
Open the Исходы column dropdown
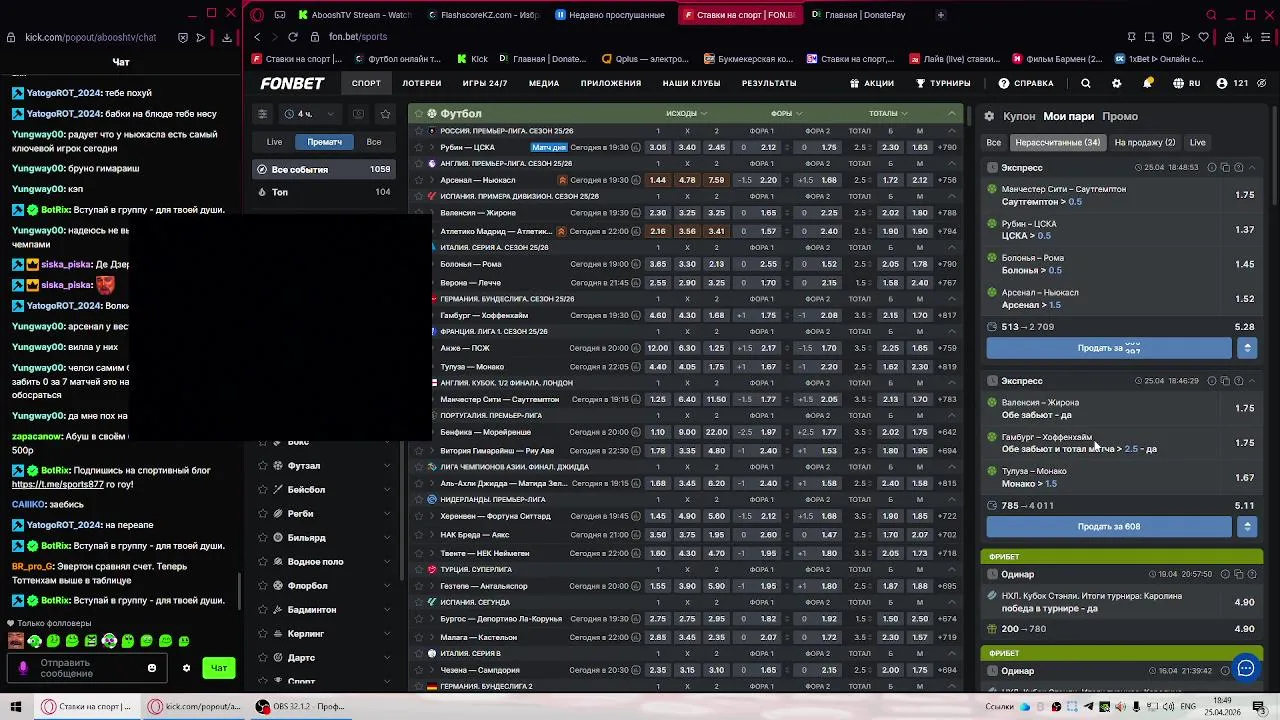pyautogui.click(x=686, y=114)
